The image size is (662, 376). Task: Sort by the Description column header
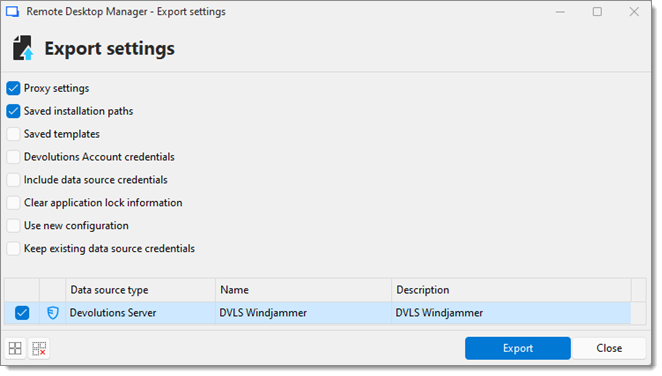(511, 290)
